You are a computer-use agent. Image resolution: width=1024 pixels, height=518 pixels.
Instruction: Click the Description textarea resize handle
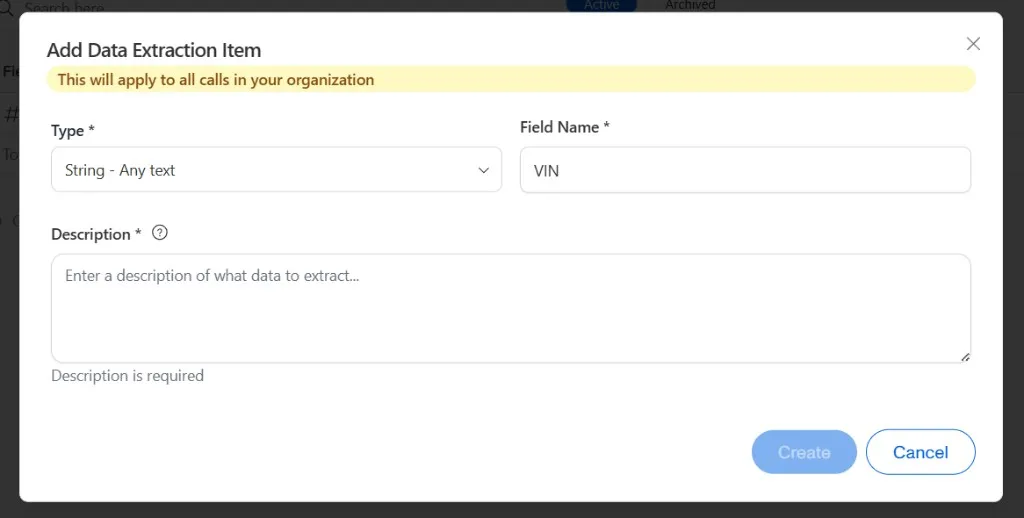965,357
